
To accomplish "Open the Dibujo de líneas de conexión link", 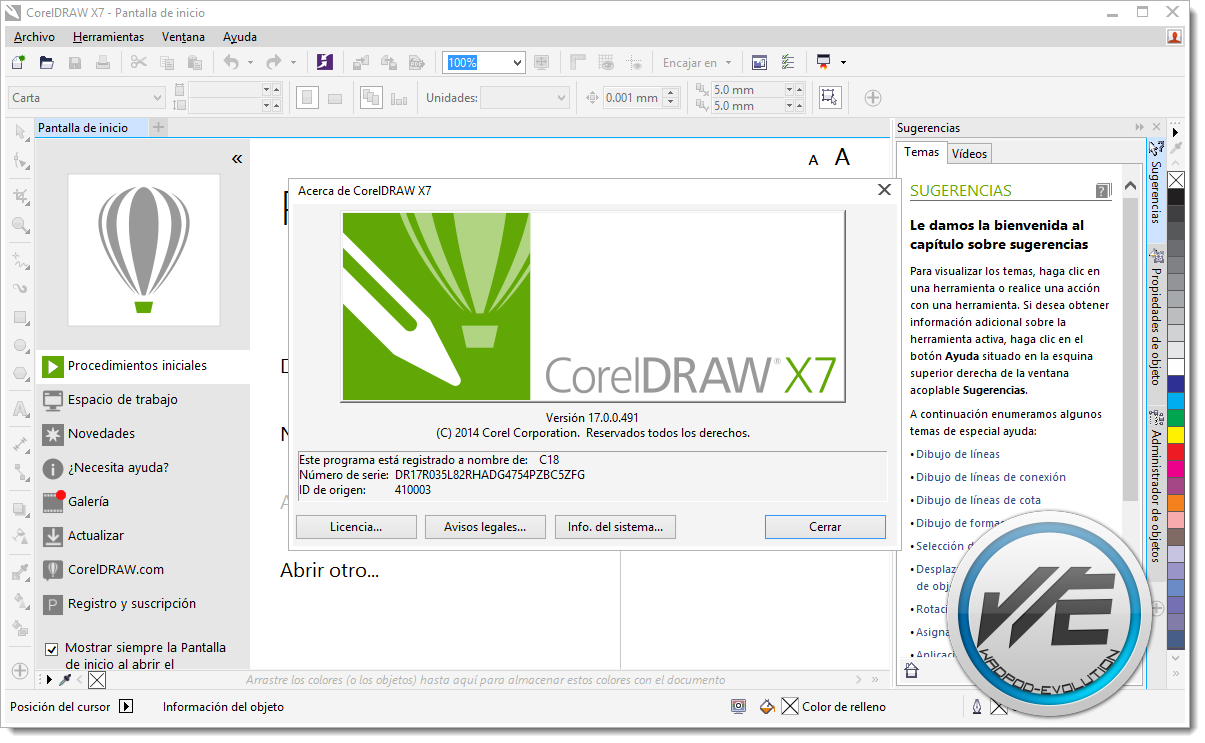I will (x=990, y=477).
